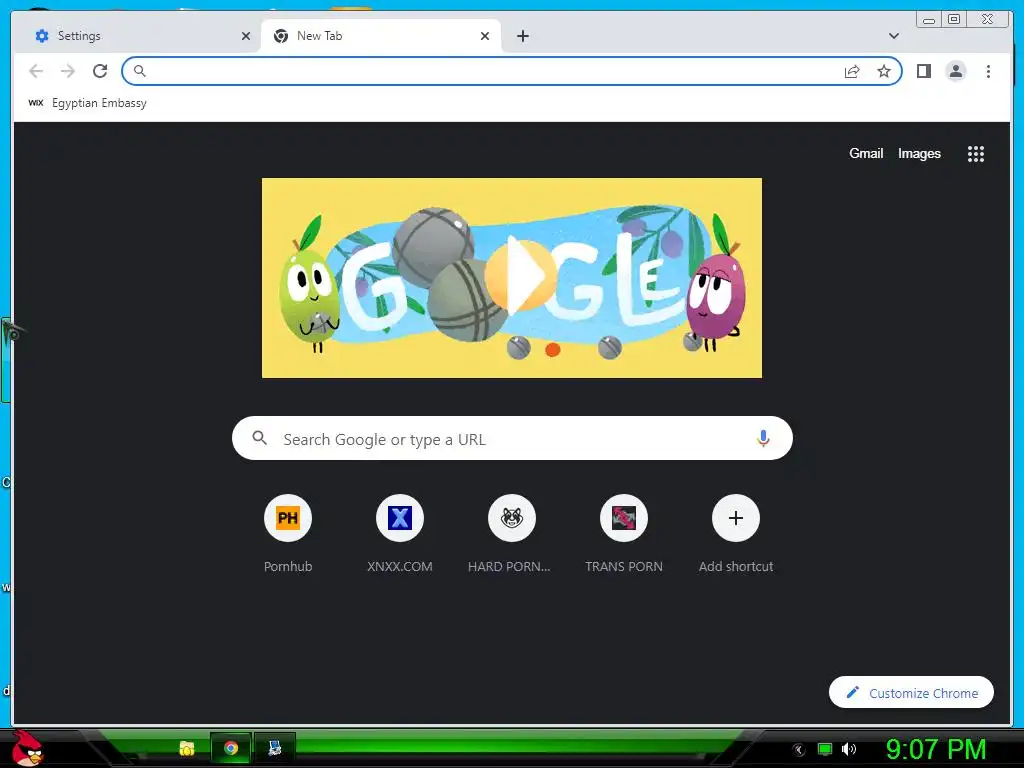Switch to the Settings tab
The image size is (1024, 768).
click(137, 36)
